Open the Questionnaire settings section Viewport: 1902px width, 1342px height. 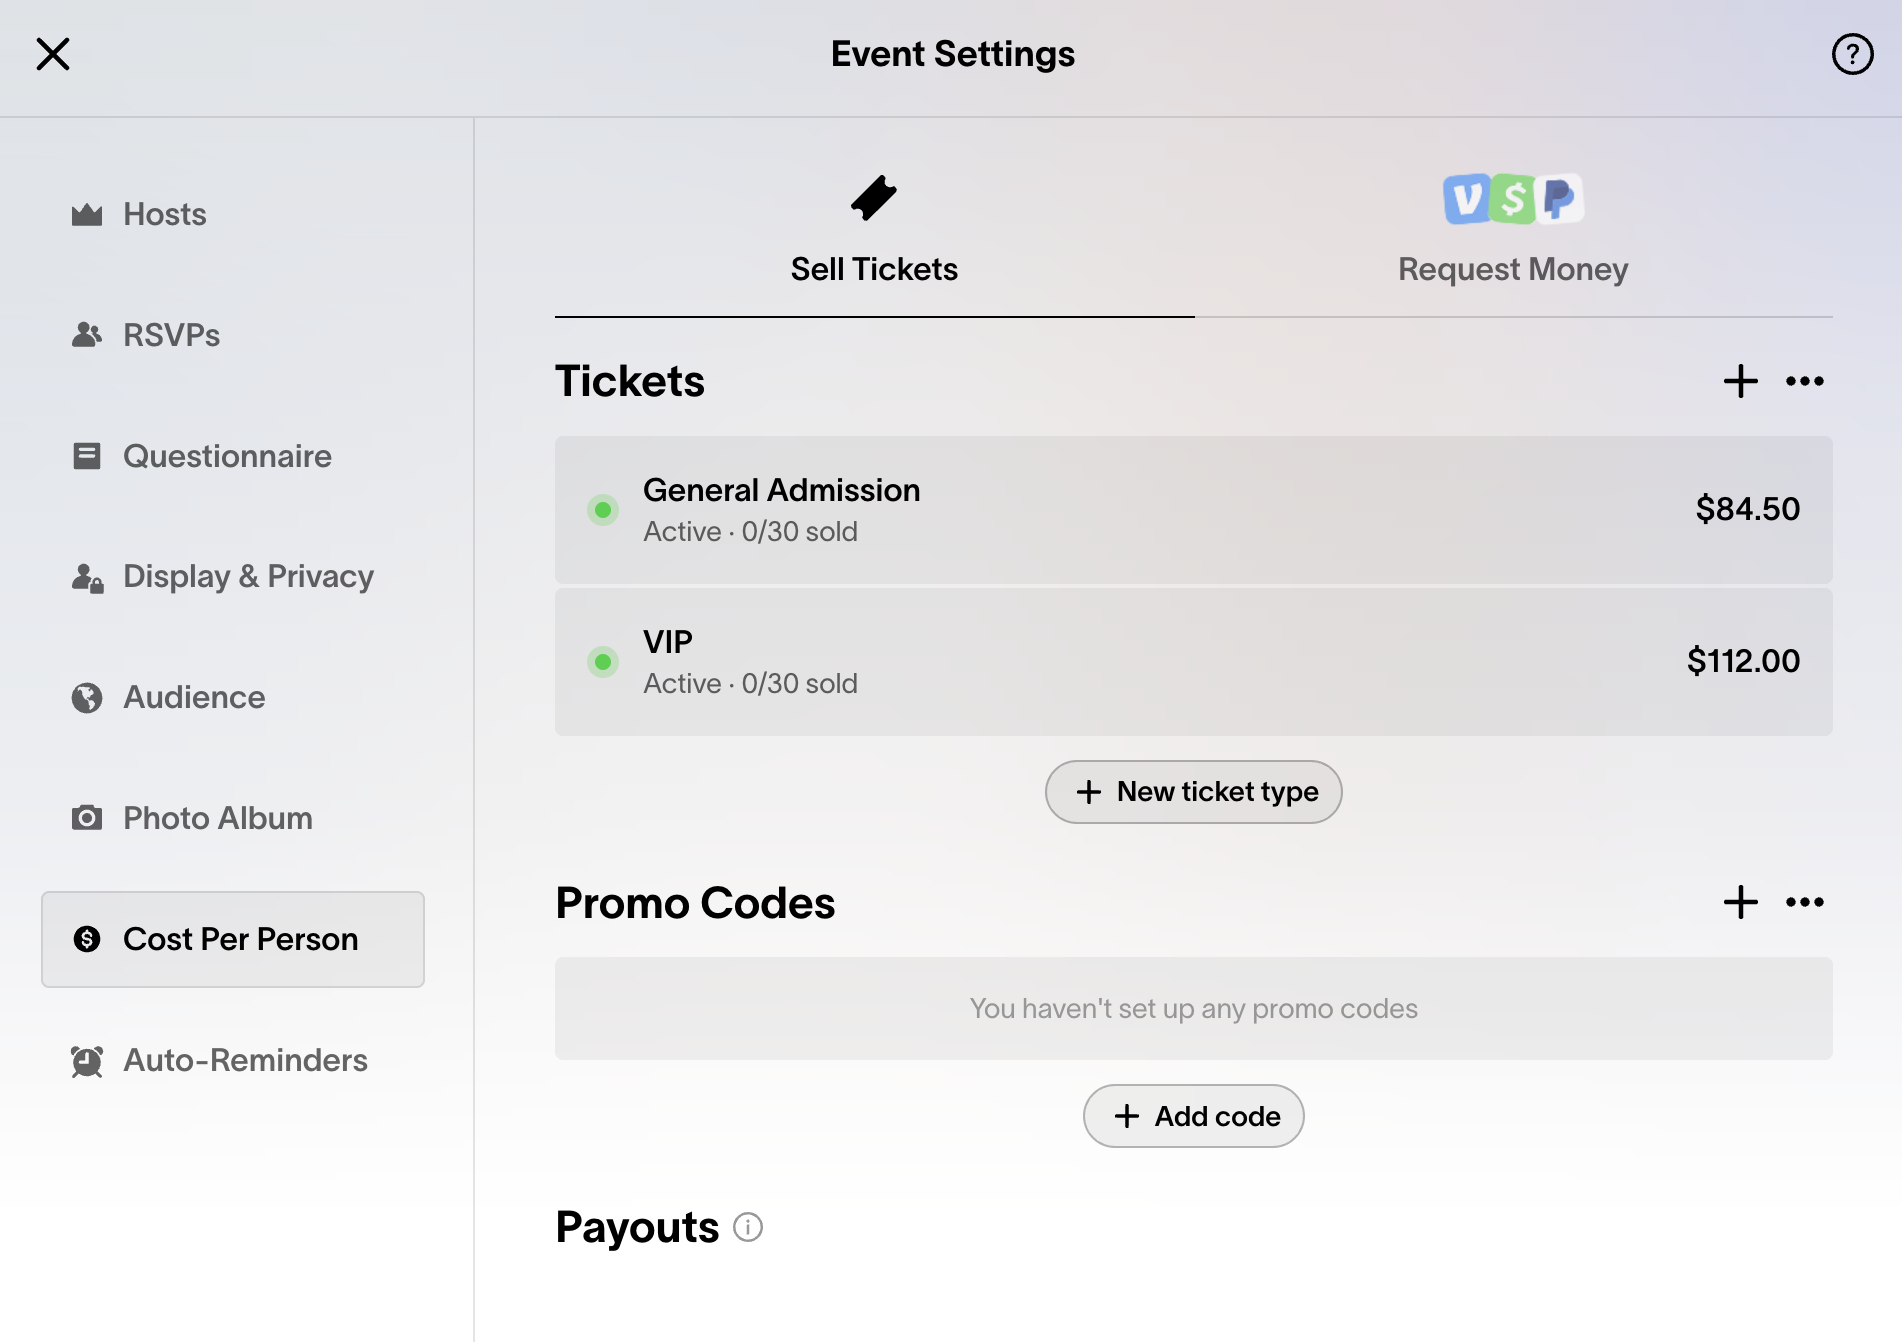coord(201,456)
